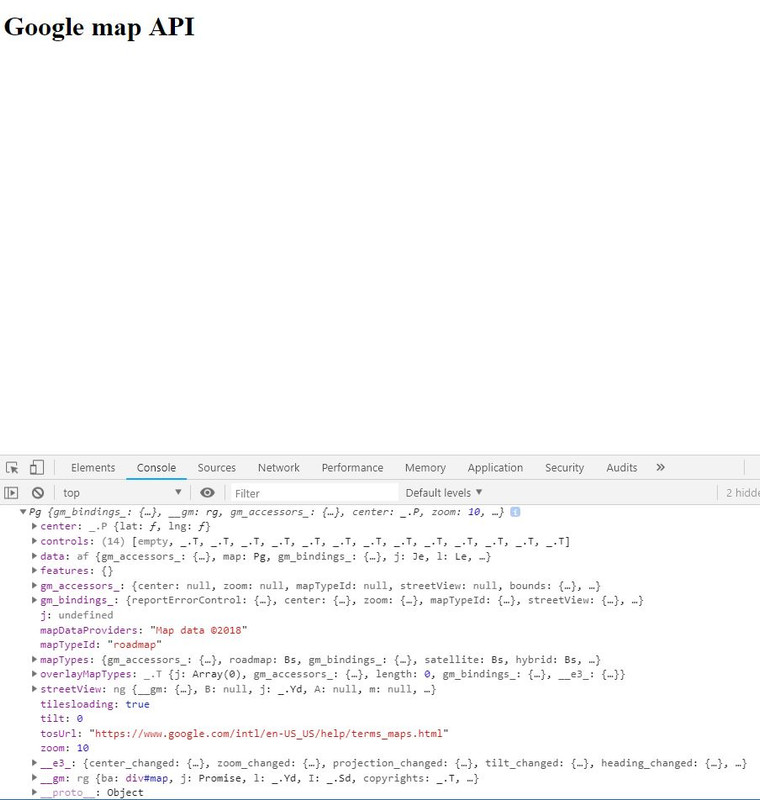Expand the __gm property

tap(34, 778)
